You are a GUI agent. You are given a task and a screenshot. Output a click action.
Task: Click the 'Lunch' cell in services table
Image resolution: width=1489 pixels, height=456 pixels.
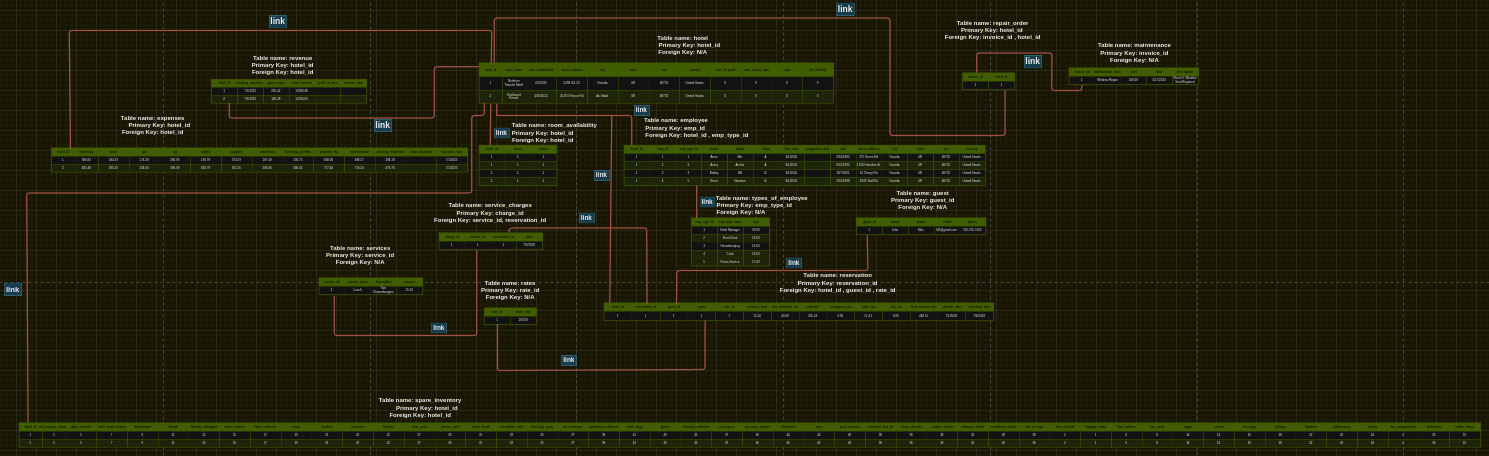coord(357,290)
